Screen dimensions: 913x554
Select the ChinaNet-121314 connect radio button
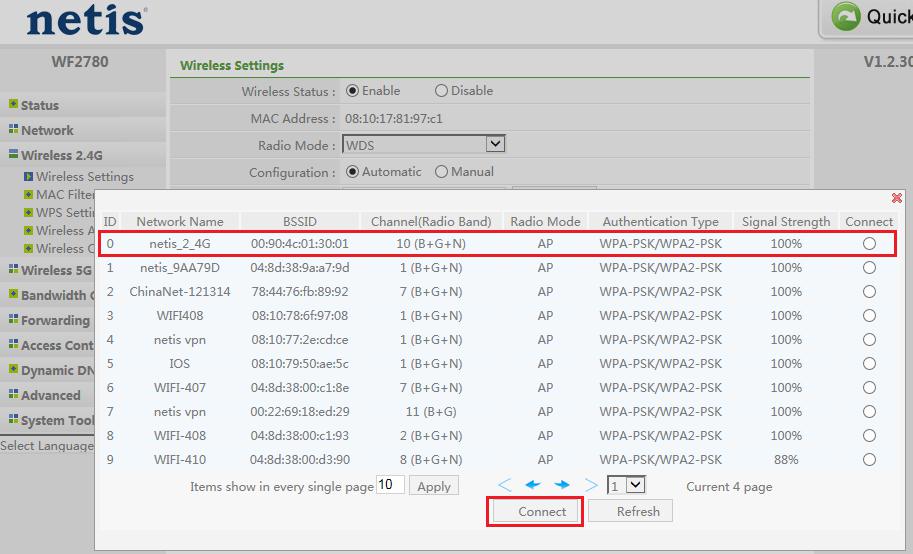869,292
